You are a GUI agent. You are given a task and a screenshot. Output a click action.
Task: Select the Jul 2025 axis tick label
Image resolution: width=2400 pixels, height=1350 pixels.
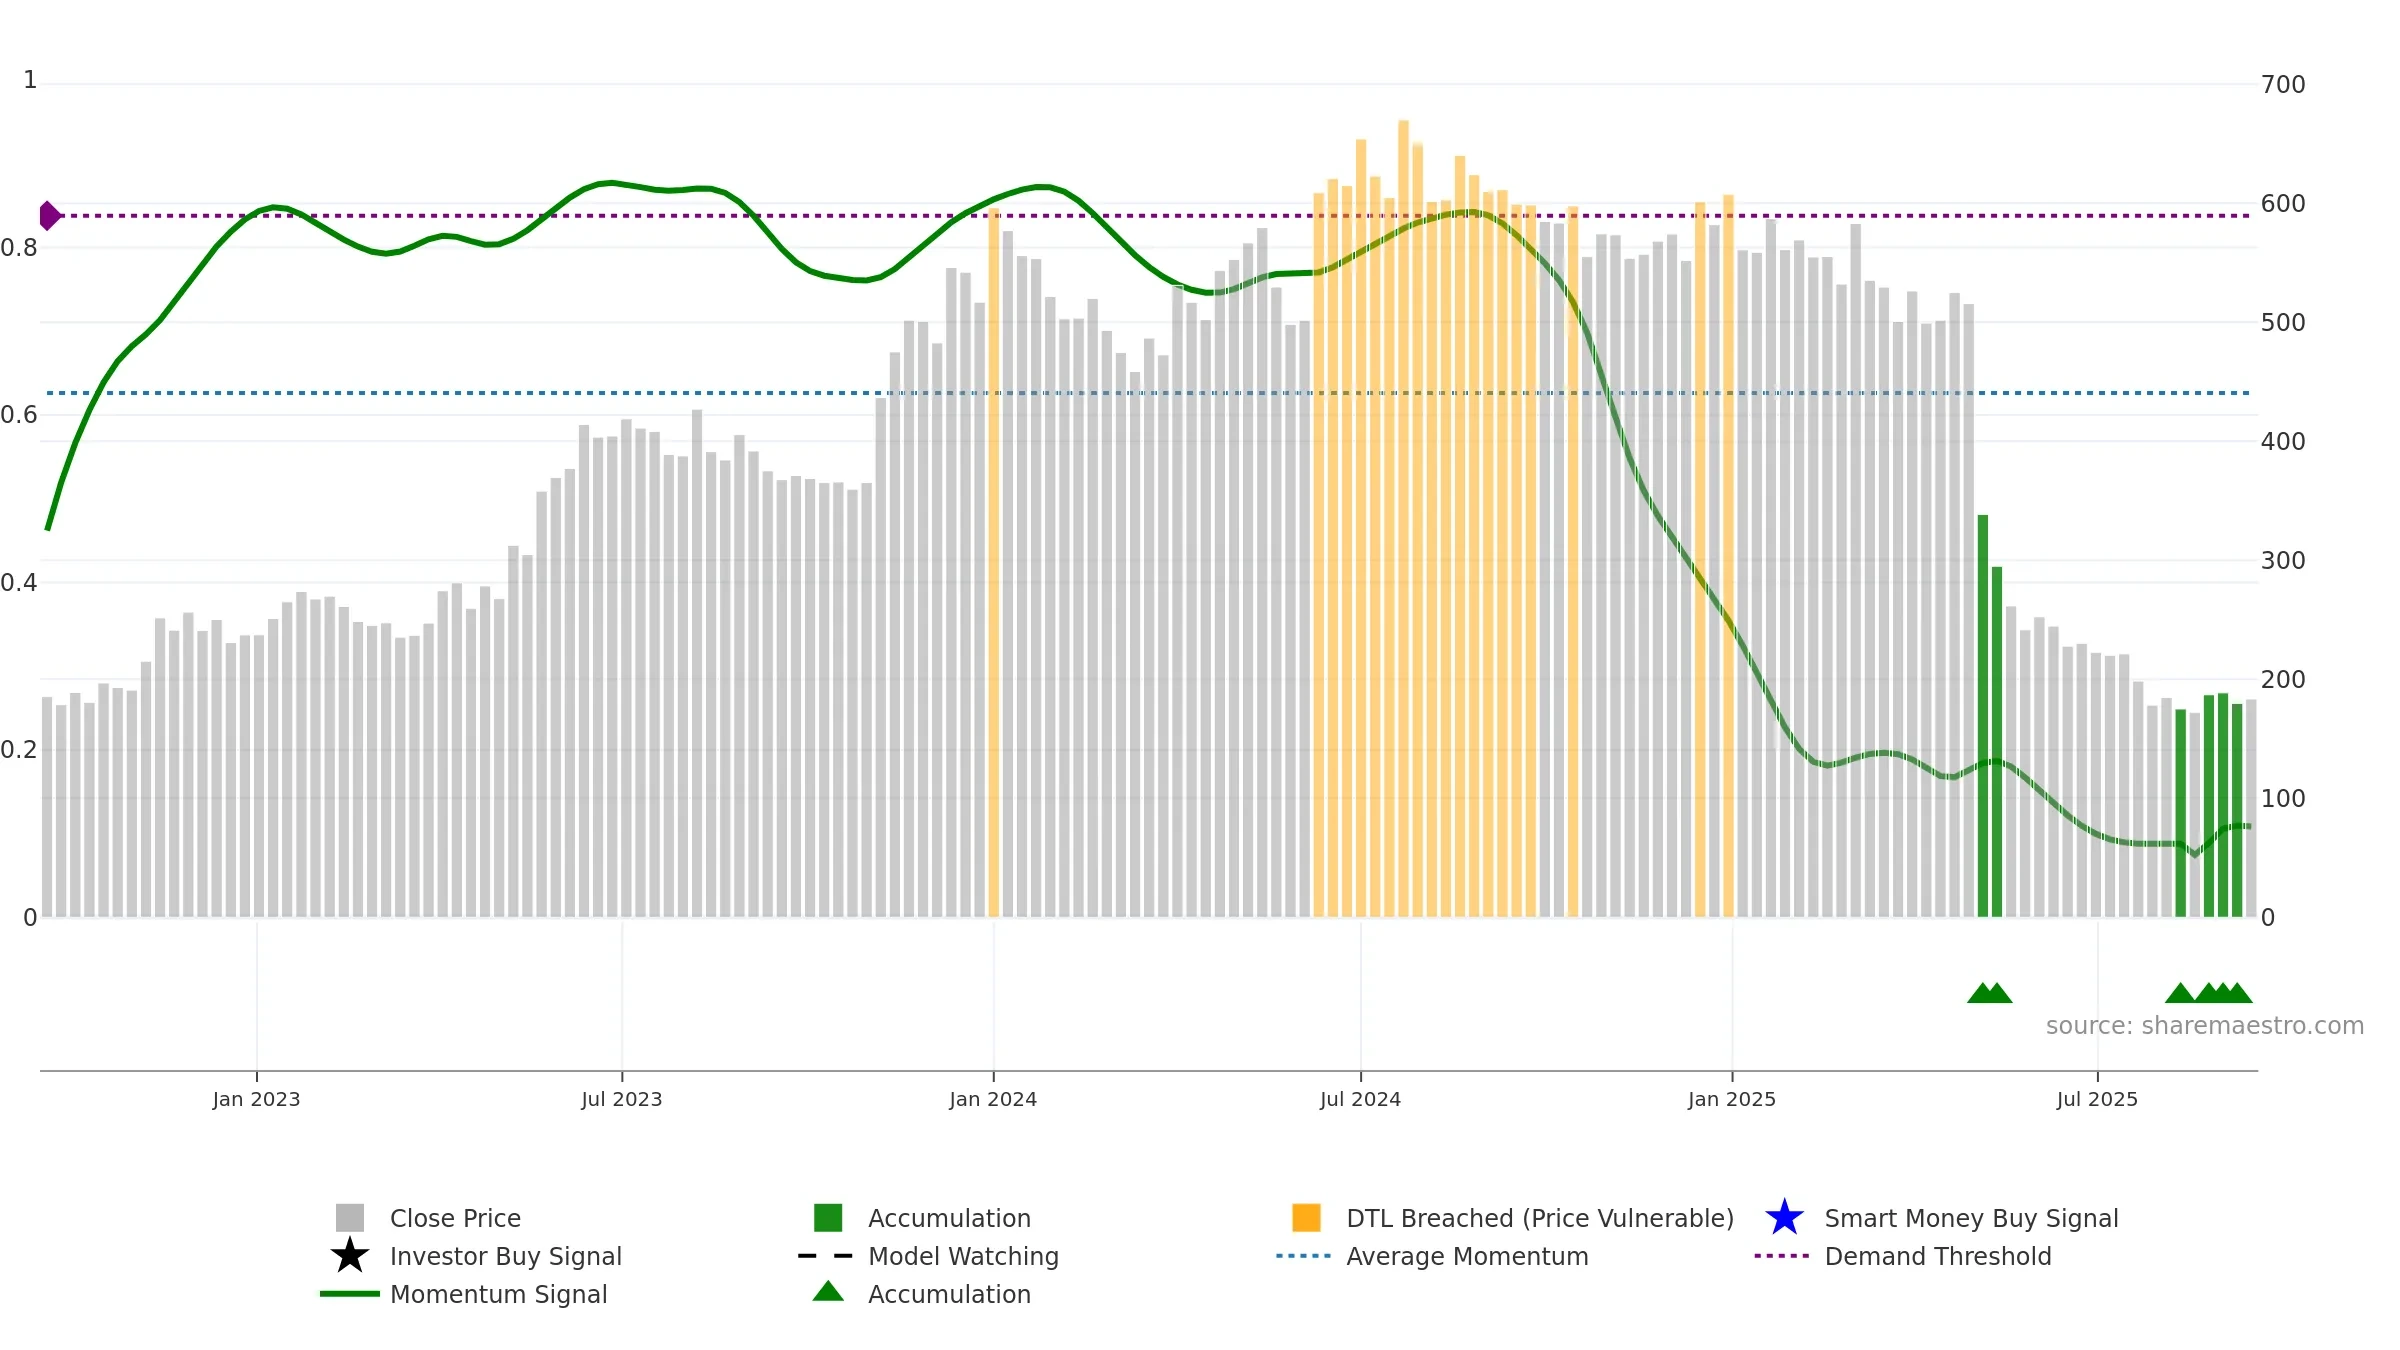2097,1100
